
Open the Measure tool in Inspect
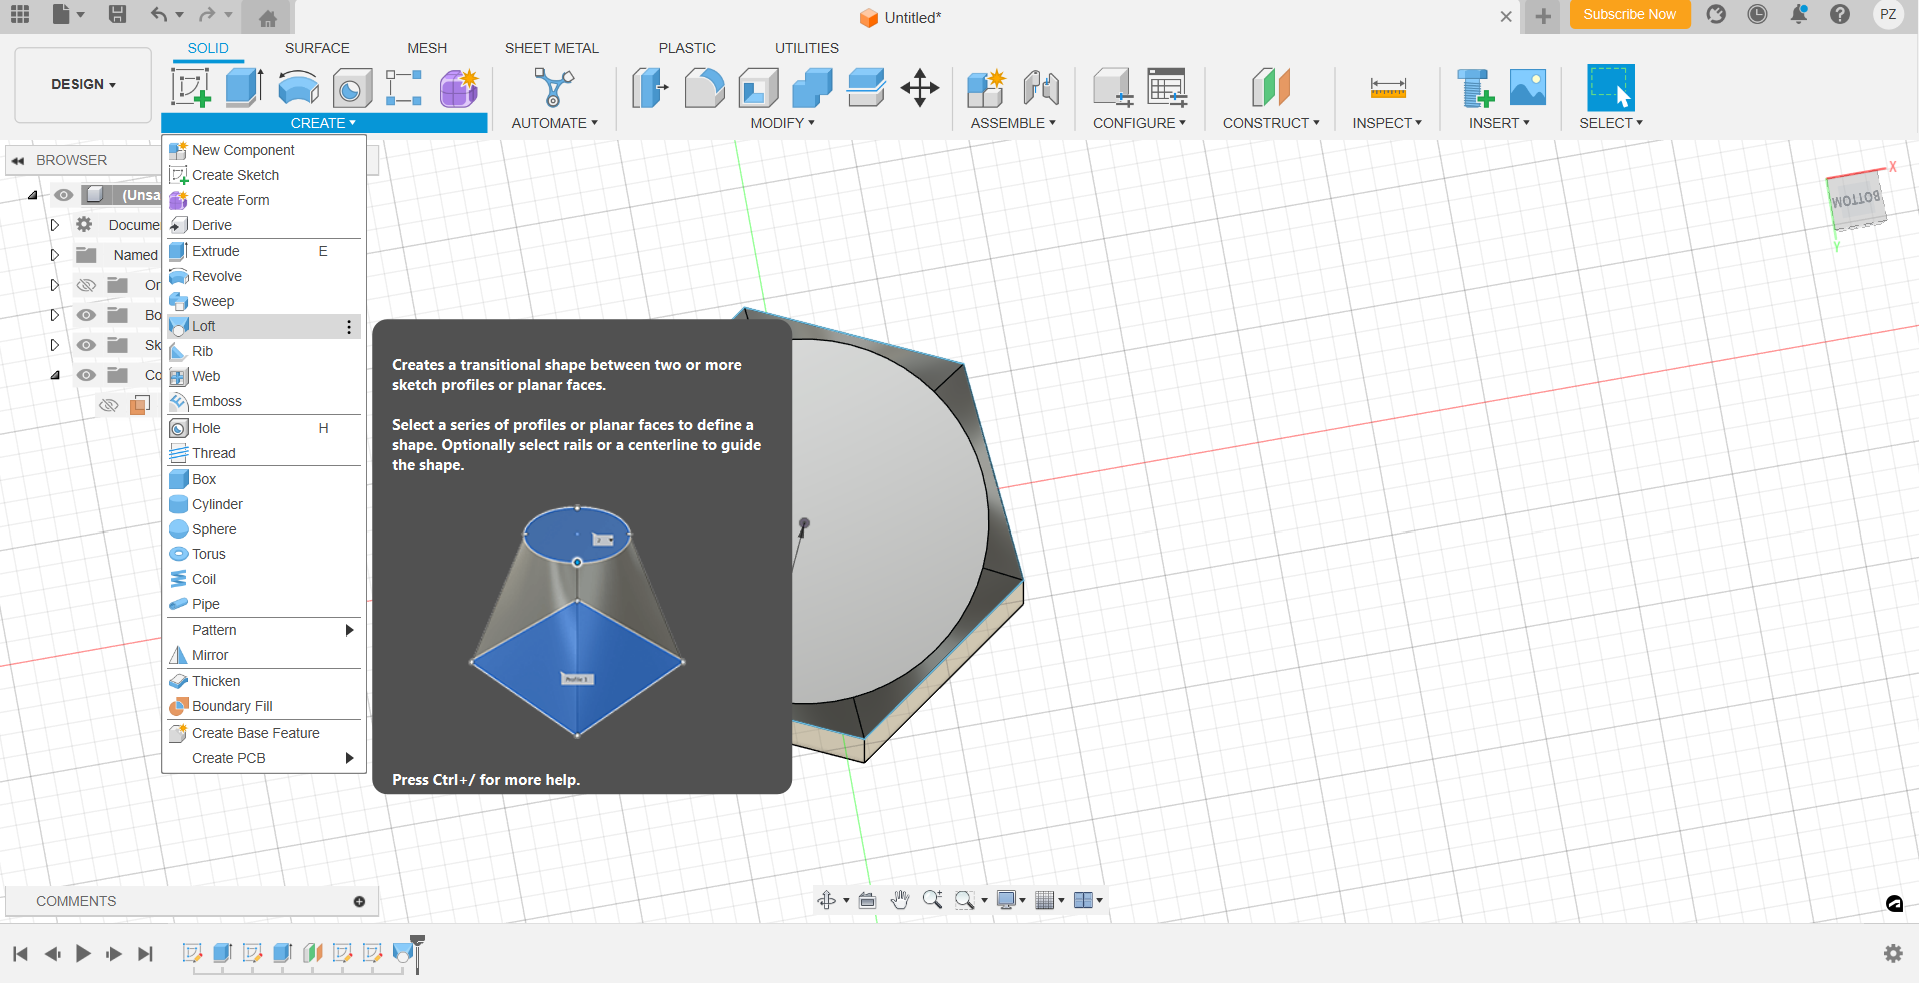coord(1387,88)
